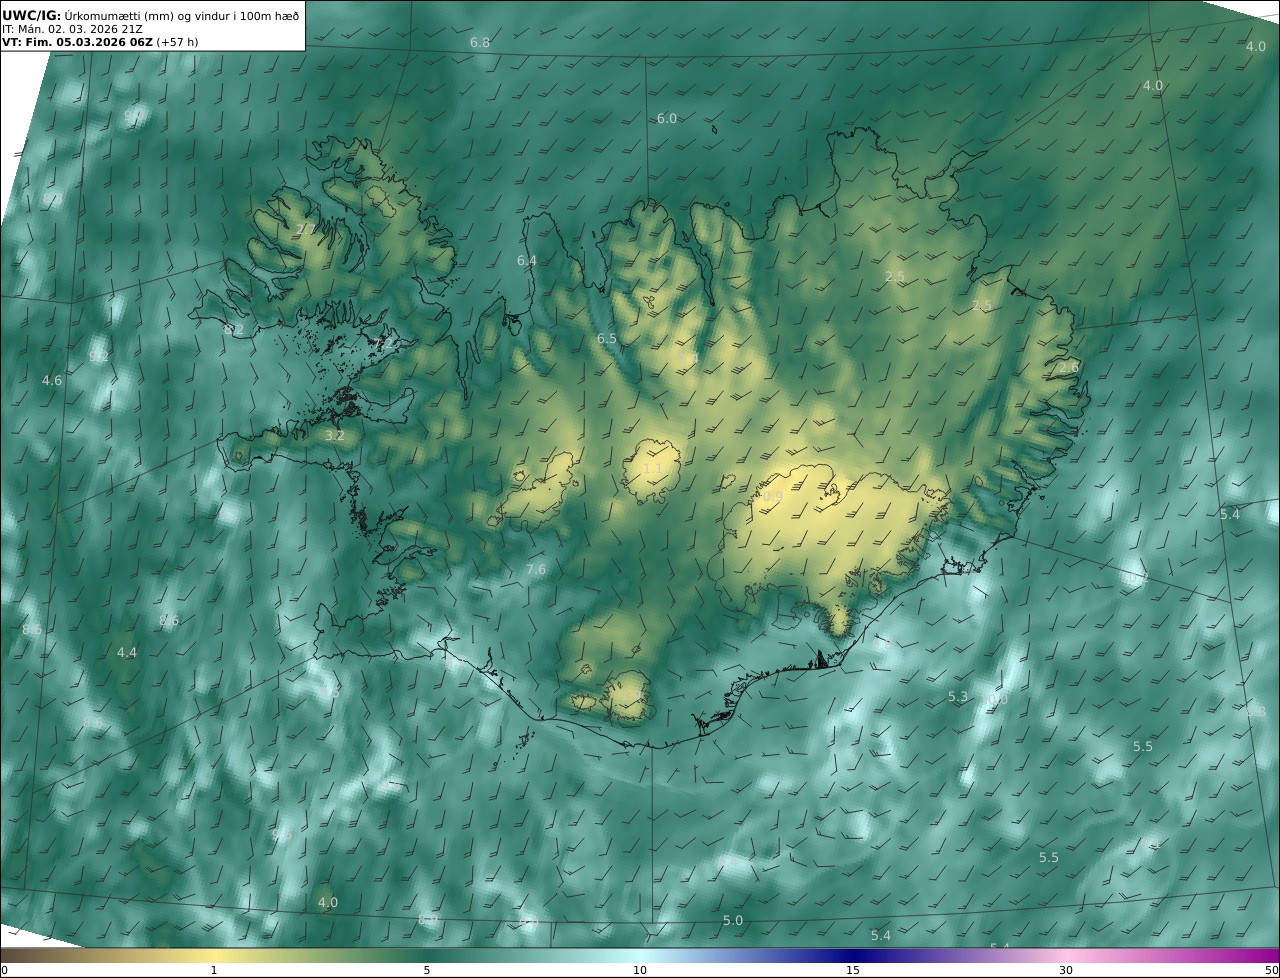Click the '4.6' value off west coast

pos(52,381)
